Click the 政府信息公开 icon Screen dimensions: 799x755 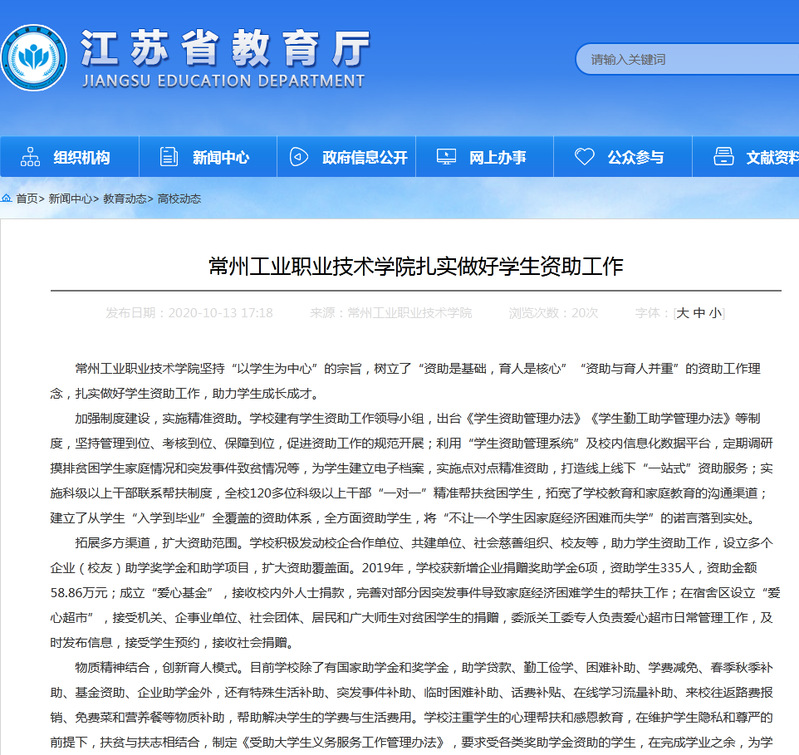pos(299,157)
